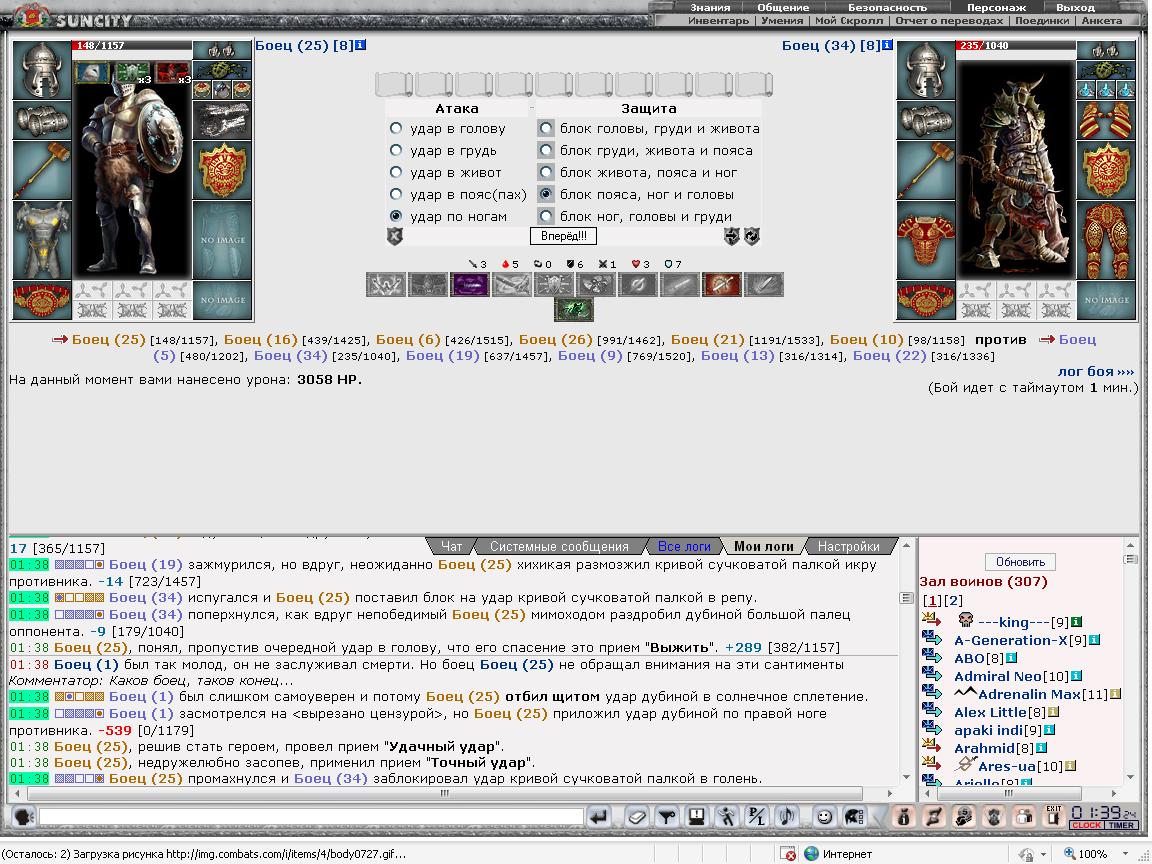Image resolution: width=1152 pixels, height=864 pixels.
Task: Click the talking head icon beside the chat input
Action: 24,816
